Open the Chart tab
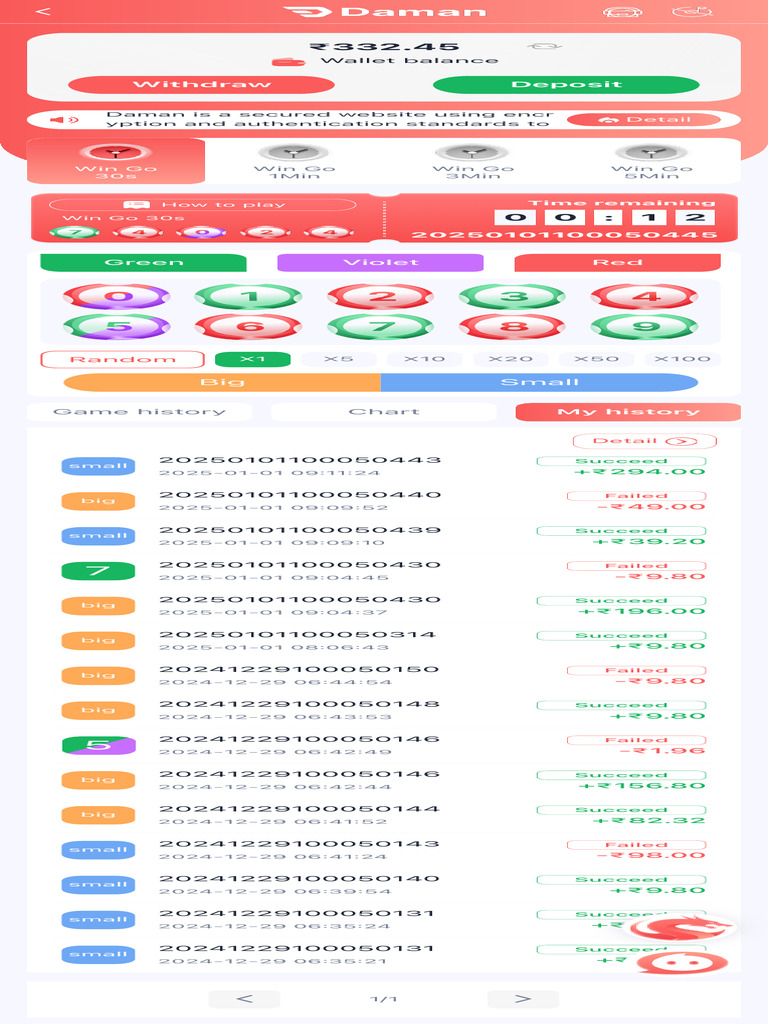768x1024 pixels. (383, 411)
